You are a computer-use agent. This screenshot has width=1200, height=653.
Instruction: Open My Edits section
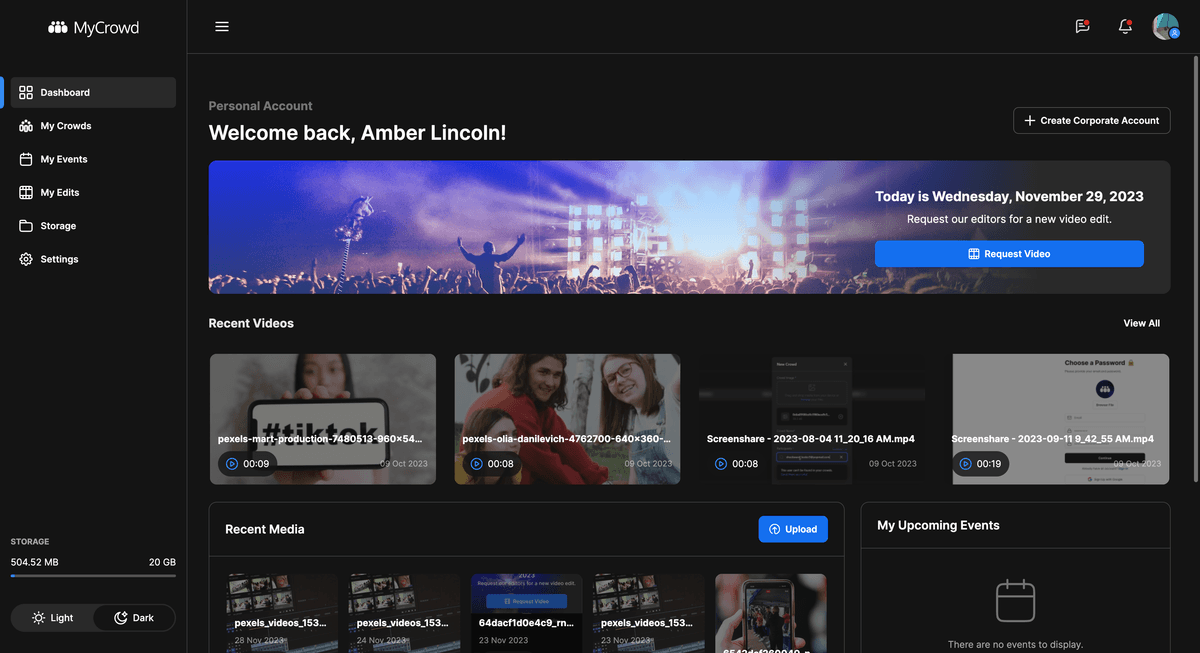pos(60,192)
